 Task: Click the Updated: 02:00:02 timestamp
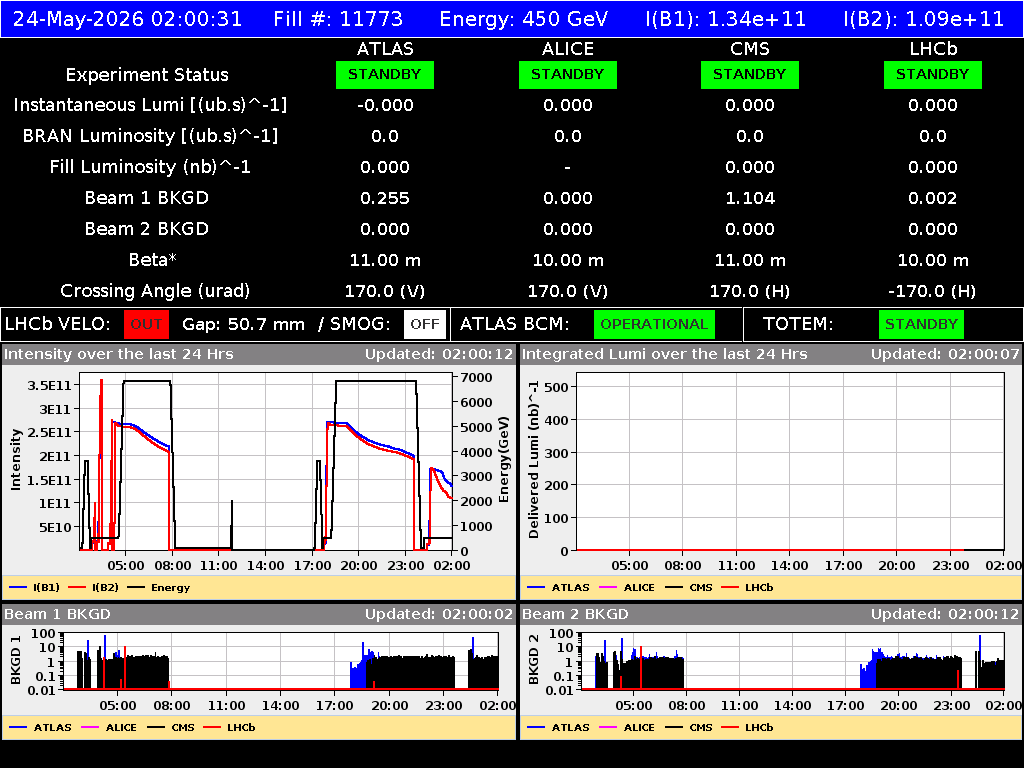440,615
